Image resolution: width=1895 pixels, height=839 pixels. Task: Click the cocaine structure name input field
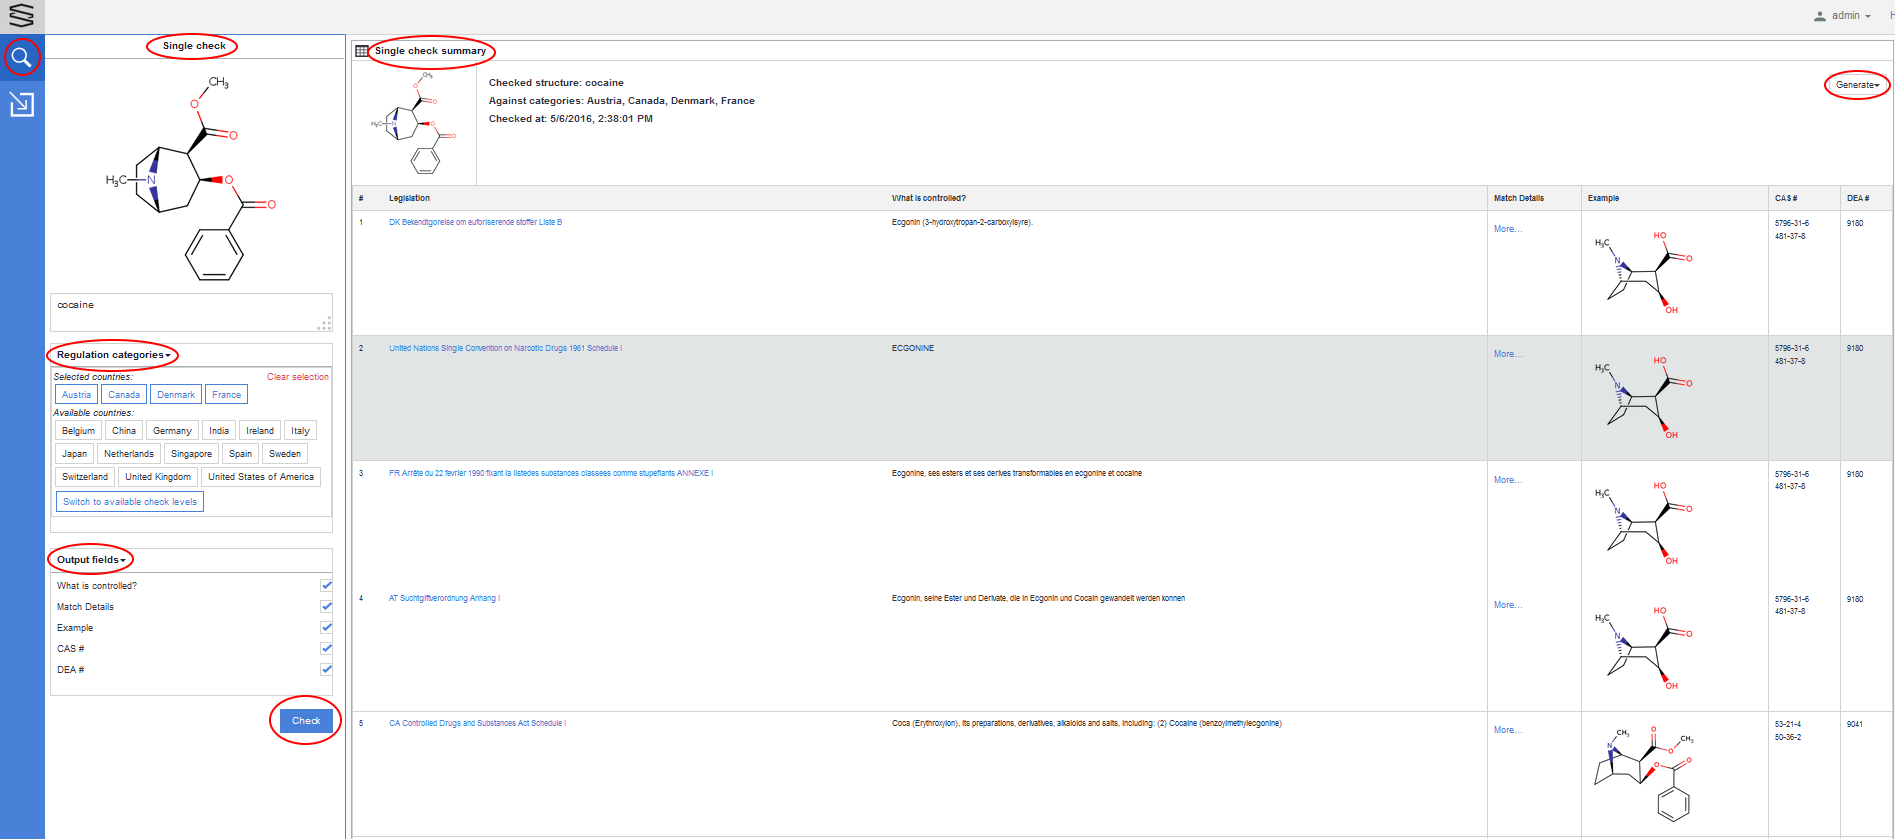click(191, 312)
